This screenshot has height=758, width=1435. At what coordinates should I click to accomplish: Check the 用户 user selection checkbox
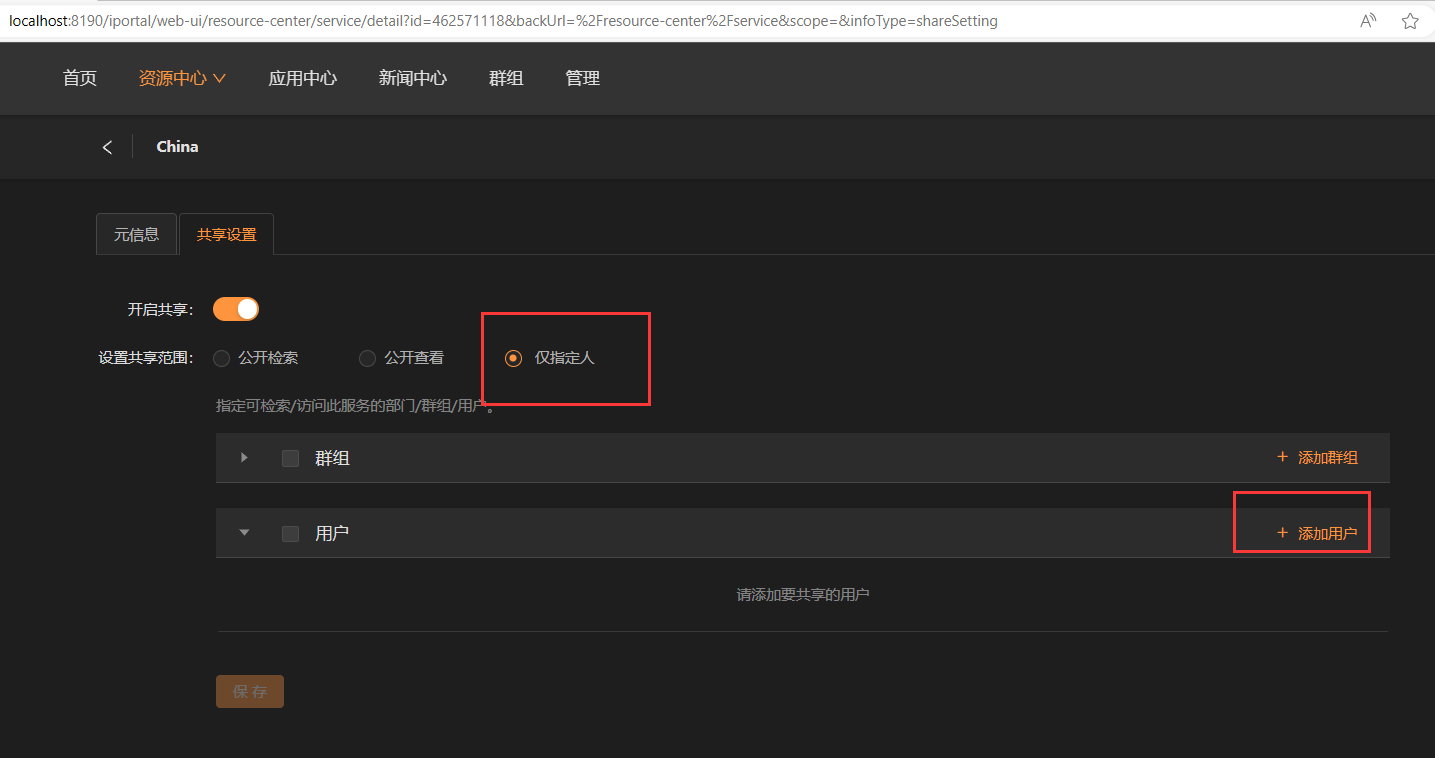(290, 532)
